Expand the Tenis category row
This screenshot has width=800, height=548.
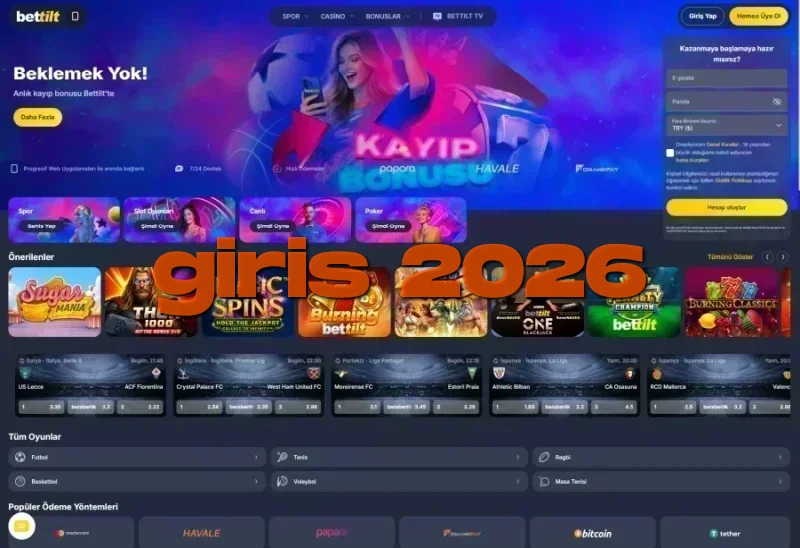[399, 457]
